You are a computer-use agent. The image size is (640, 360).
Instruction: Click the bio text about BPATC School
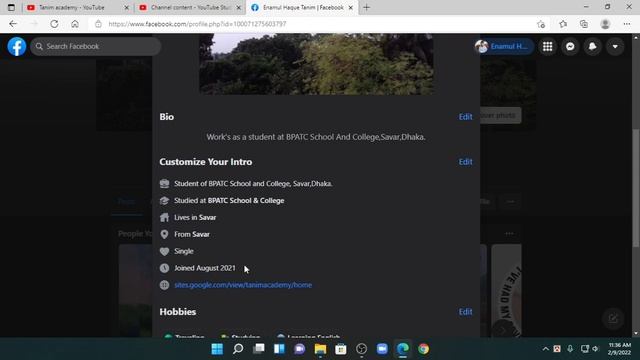[x=316, y=137]
